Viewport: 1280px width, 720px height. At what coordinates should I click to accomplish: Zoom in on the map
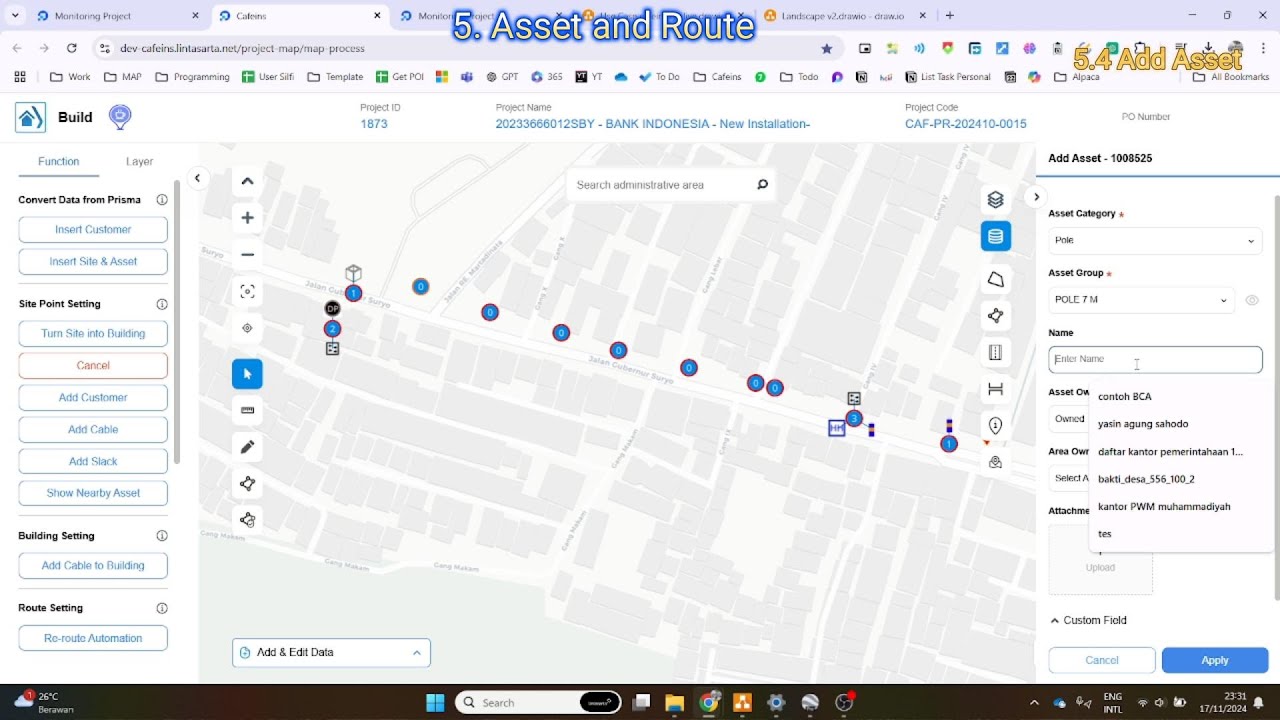click(248, 218)
